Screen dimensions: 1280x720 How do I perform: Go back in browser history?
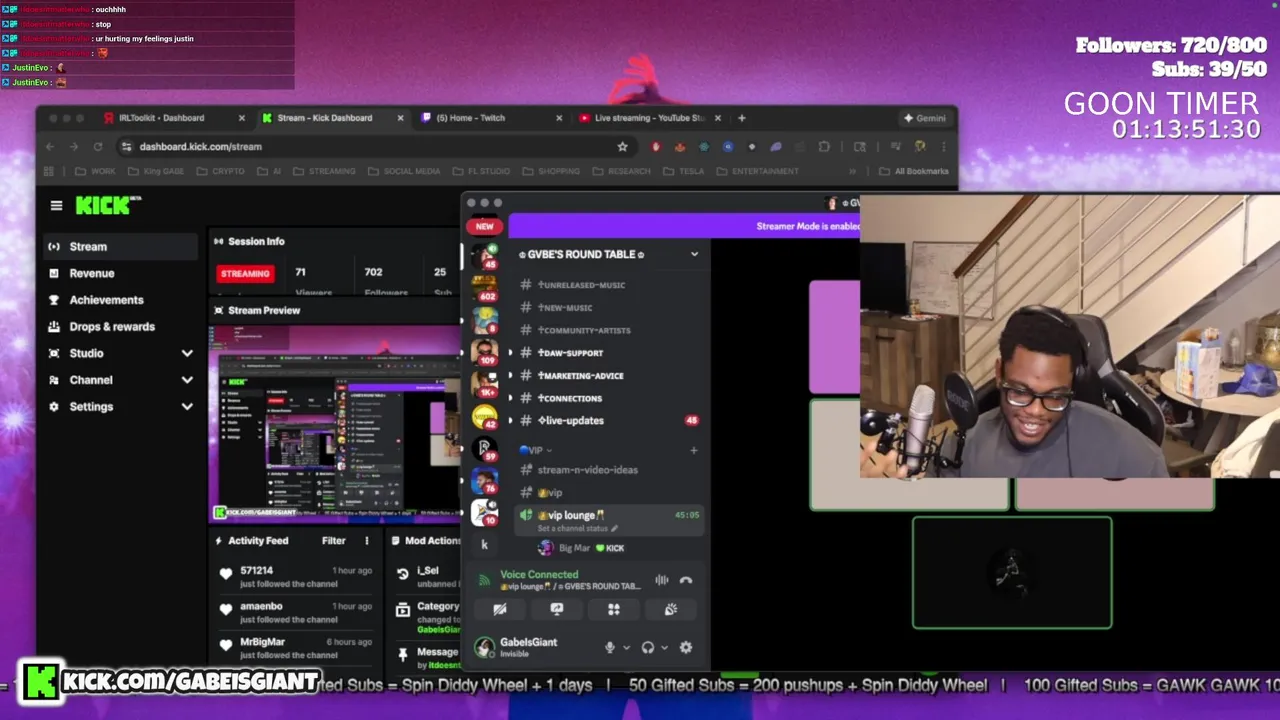click(50, 147)
